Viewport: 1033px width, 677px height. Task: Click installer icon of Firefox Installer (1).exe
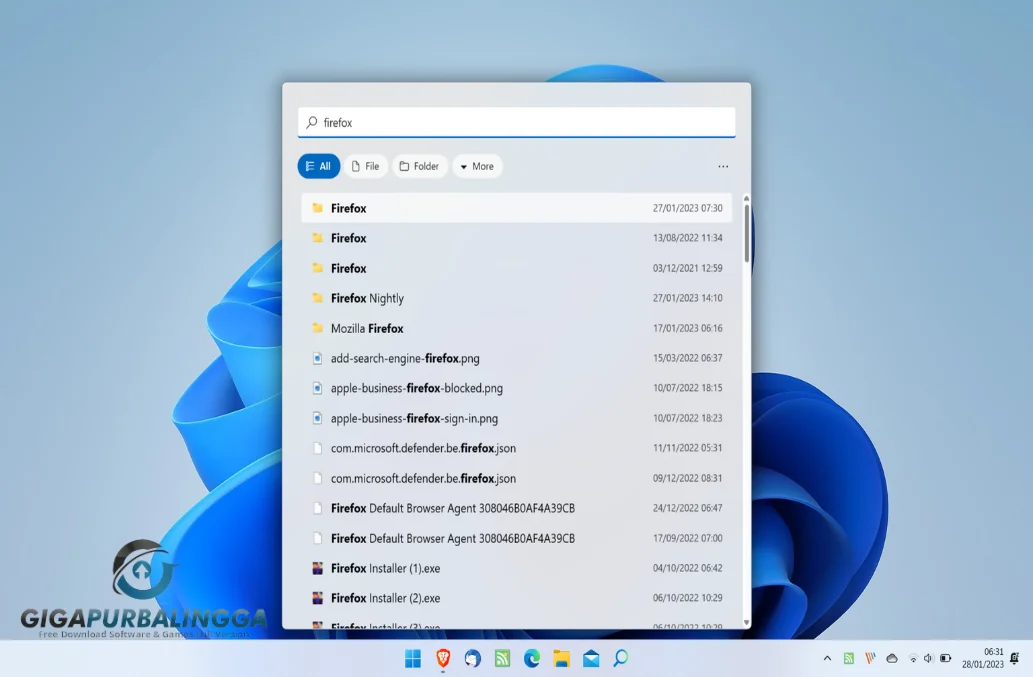tap(318, 568)
